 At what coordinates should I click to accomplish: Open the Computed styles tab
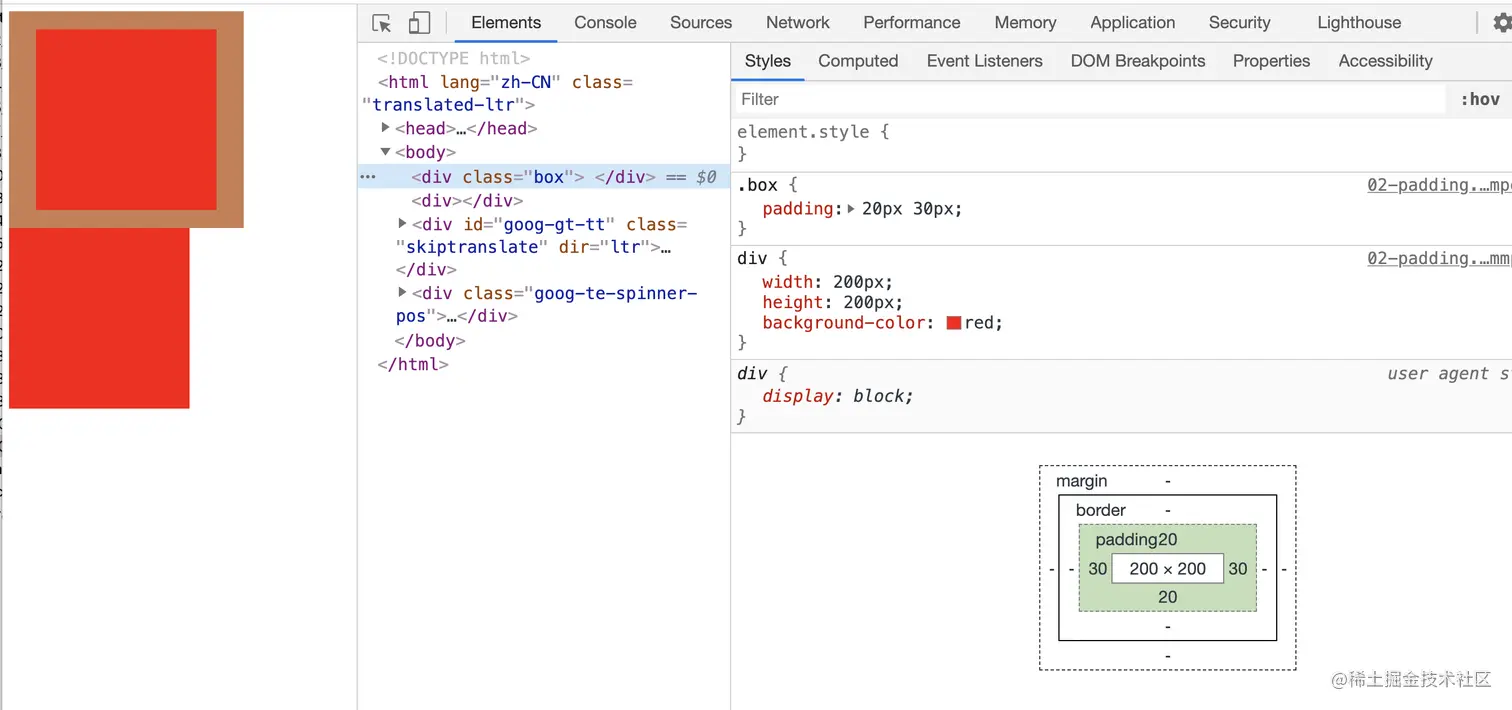858,61
